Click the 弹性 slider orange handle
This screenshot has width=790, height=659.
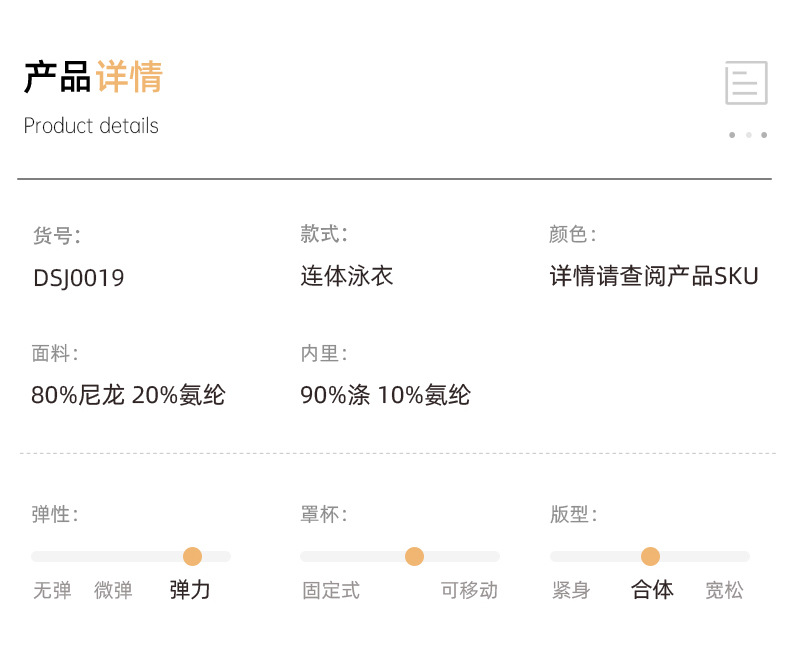193,557
